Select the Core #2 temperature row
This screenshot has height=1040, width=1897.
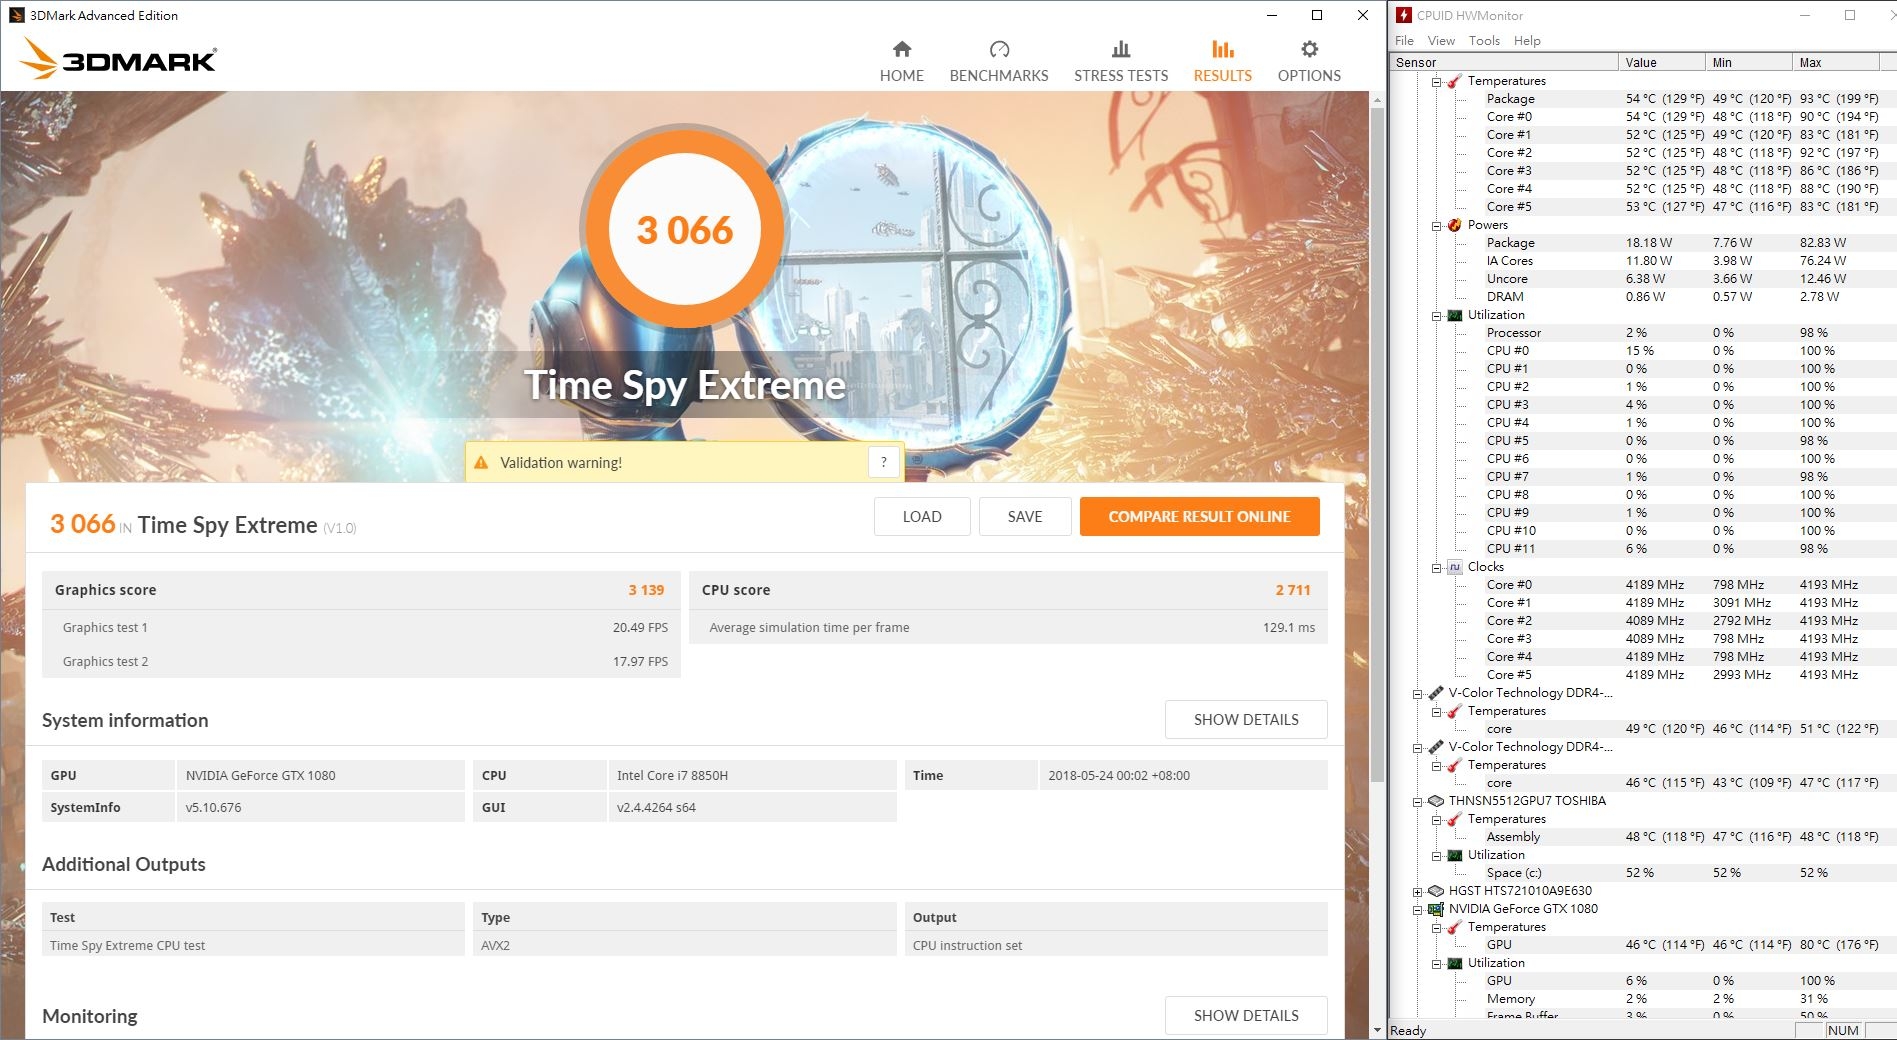[x=1682, y=153]
